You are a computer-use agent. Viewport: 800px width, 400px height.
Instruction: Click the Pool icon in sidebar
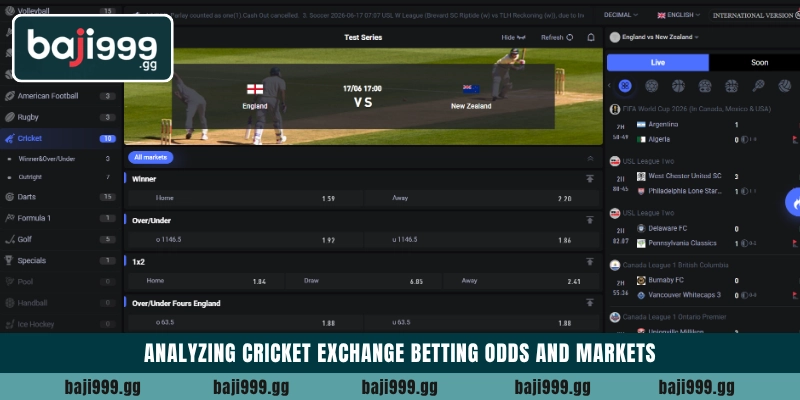point(9,282)
